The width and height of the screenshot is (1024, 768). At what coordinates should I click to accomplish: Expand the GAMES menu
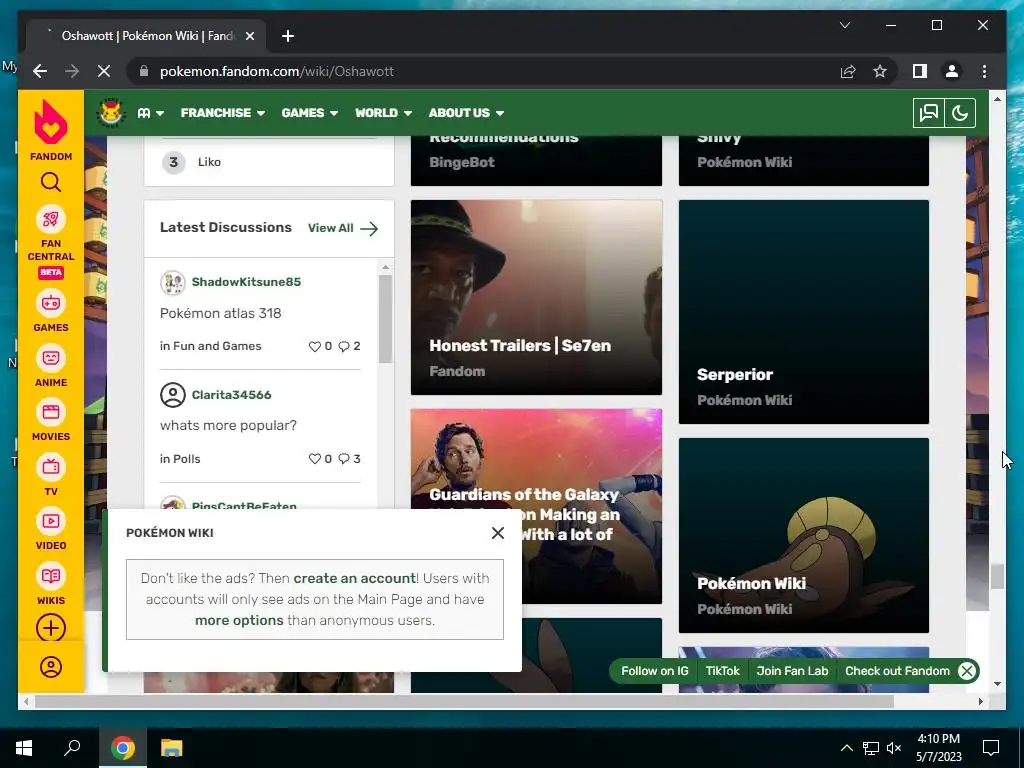tap(310, 113)
